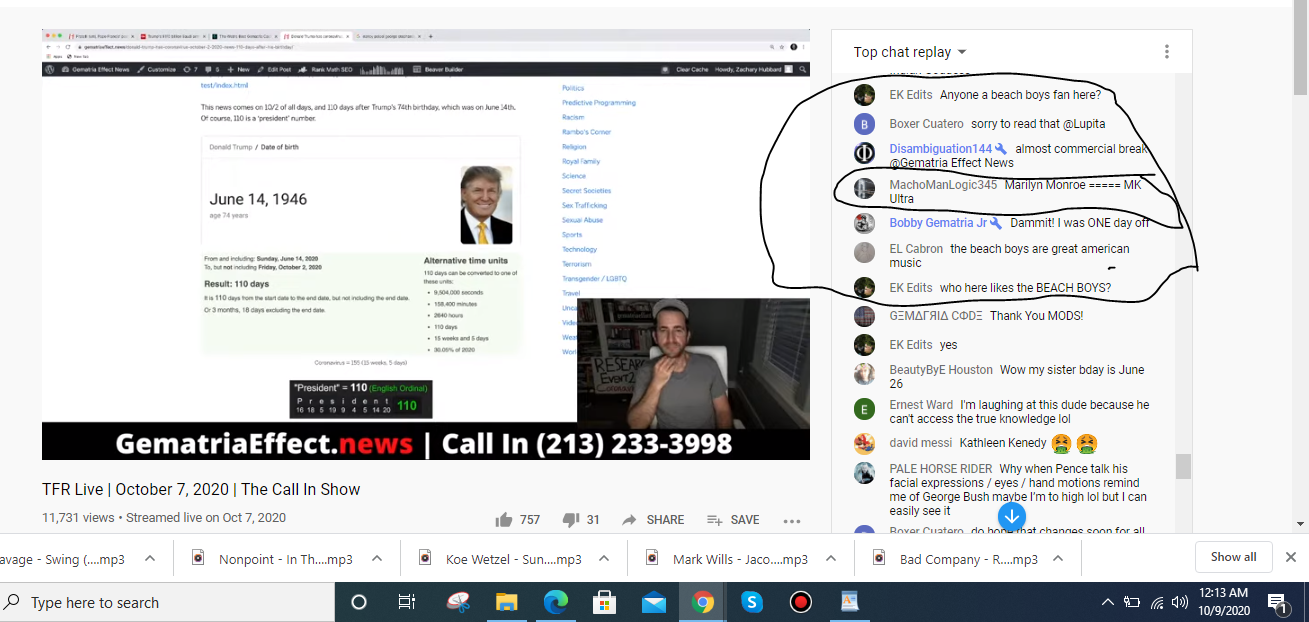Open the Mail app from taskbar
Image resolution: width=1309 pixels, height=622 pixels.
(654, 602)
